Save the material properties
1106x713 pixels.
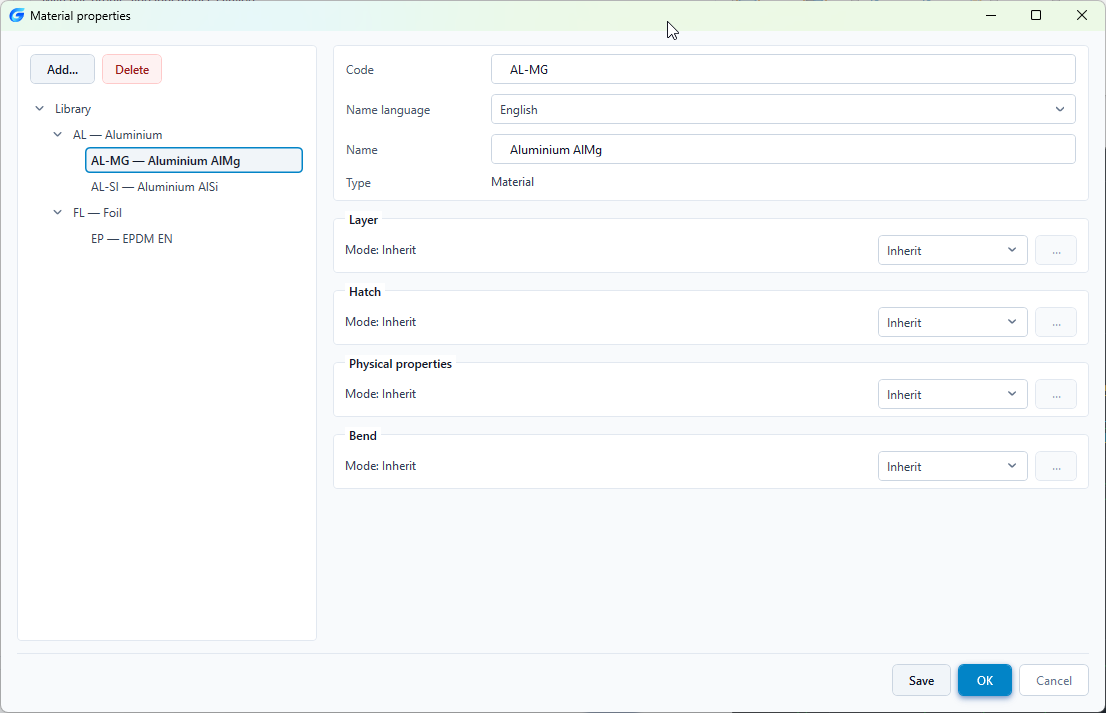point(921,681)
